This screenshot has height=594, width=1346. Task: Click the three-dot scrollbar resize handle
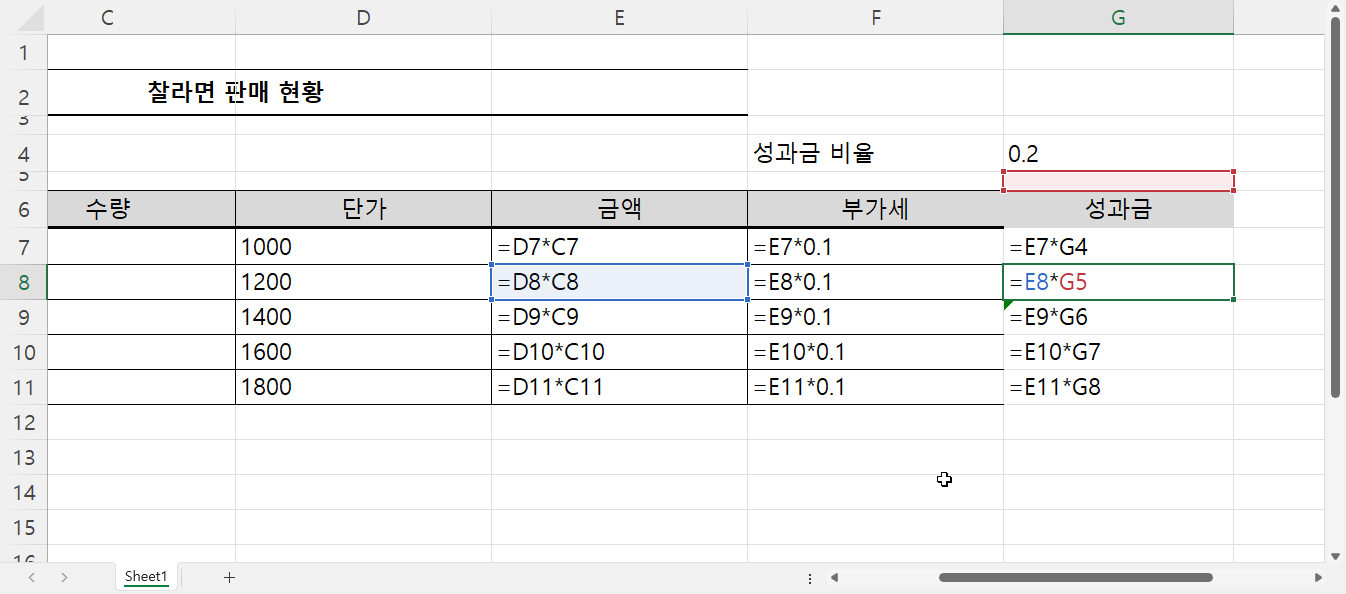[x=810, y=577]
